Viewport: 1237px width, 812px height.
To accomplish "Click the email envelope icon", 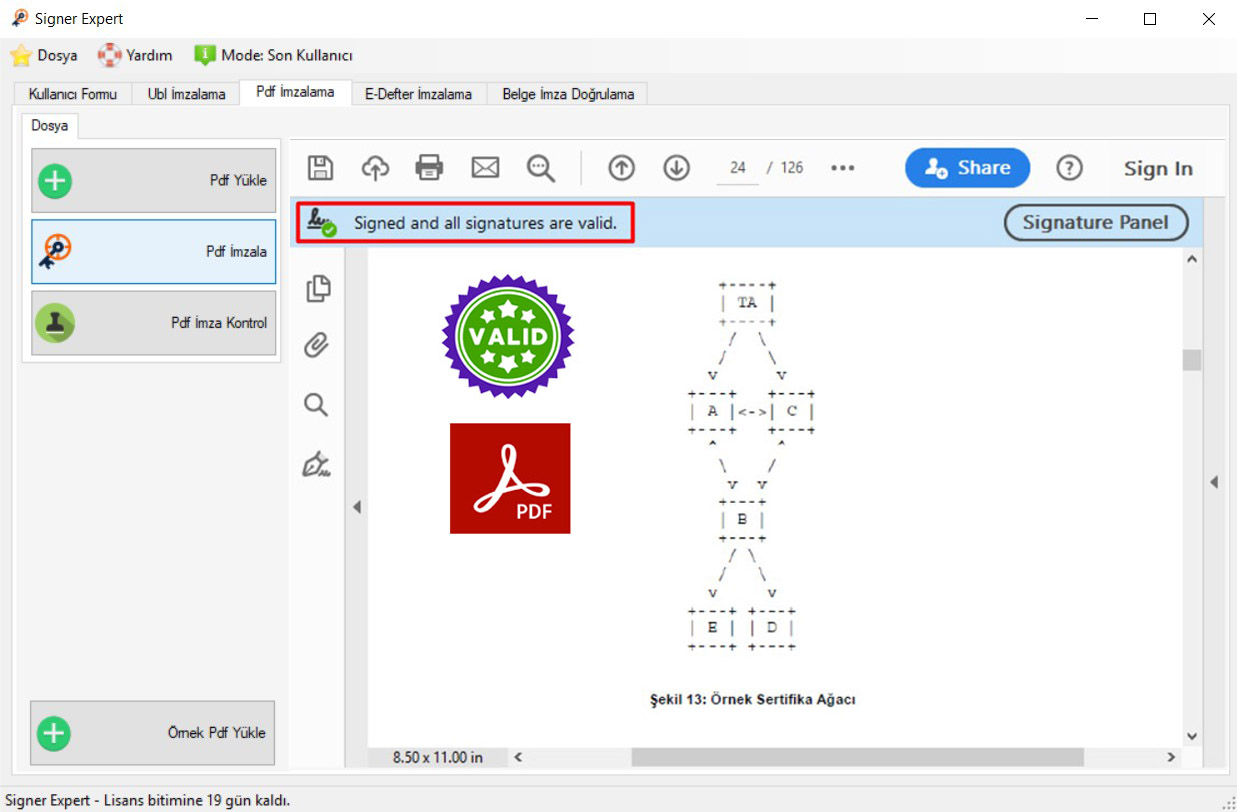I will click(x=485, y=168).
